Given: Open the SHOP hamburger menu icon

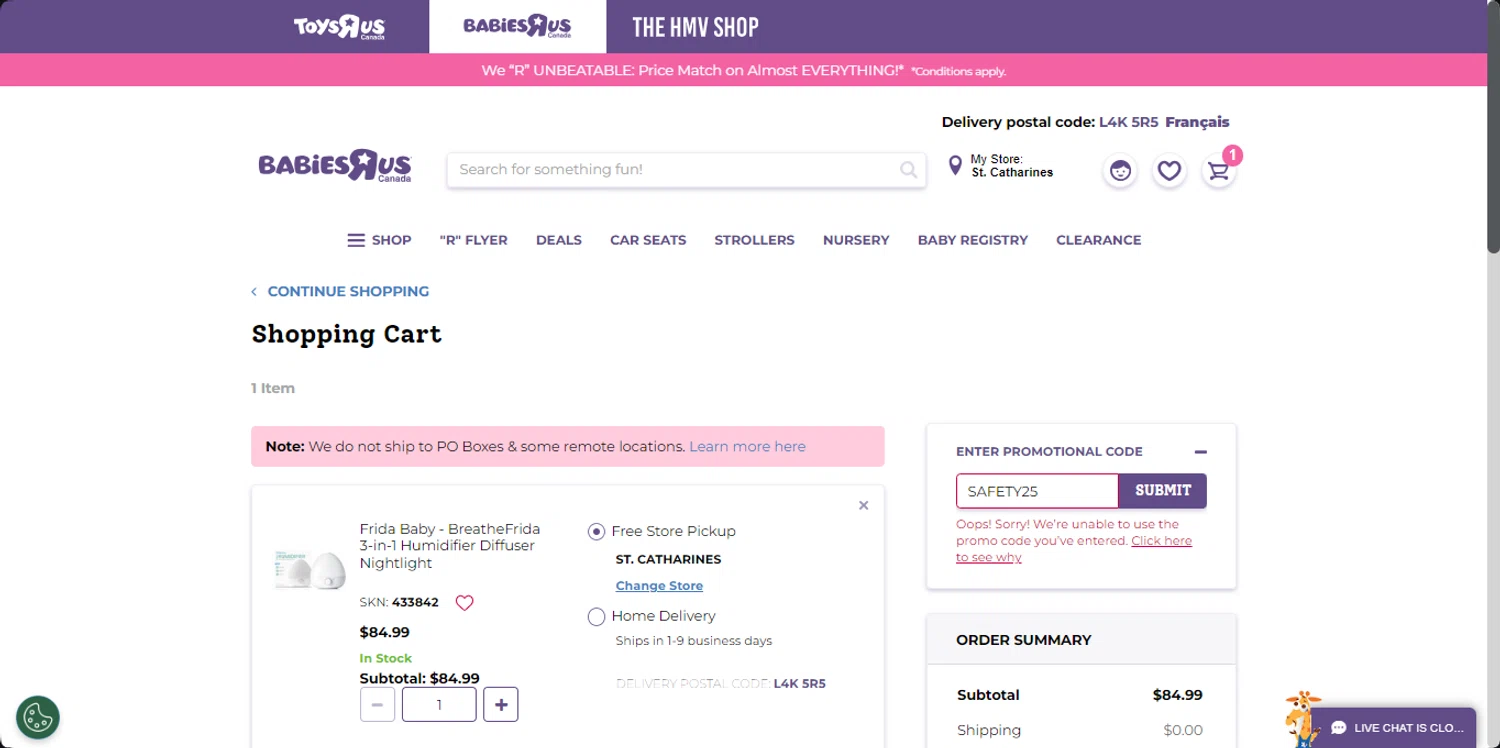Looking at the screenshot, I should tap(356, 240).
